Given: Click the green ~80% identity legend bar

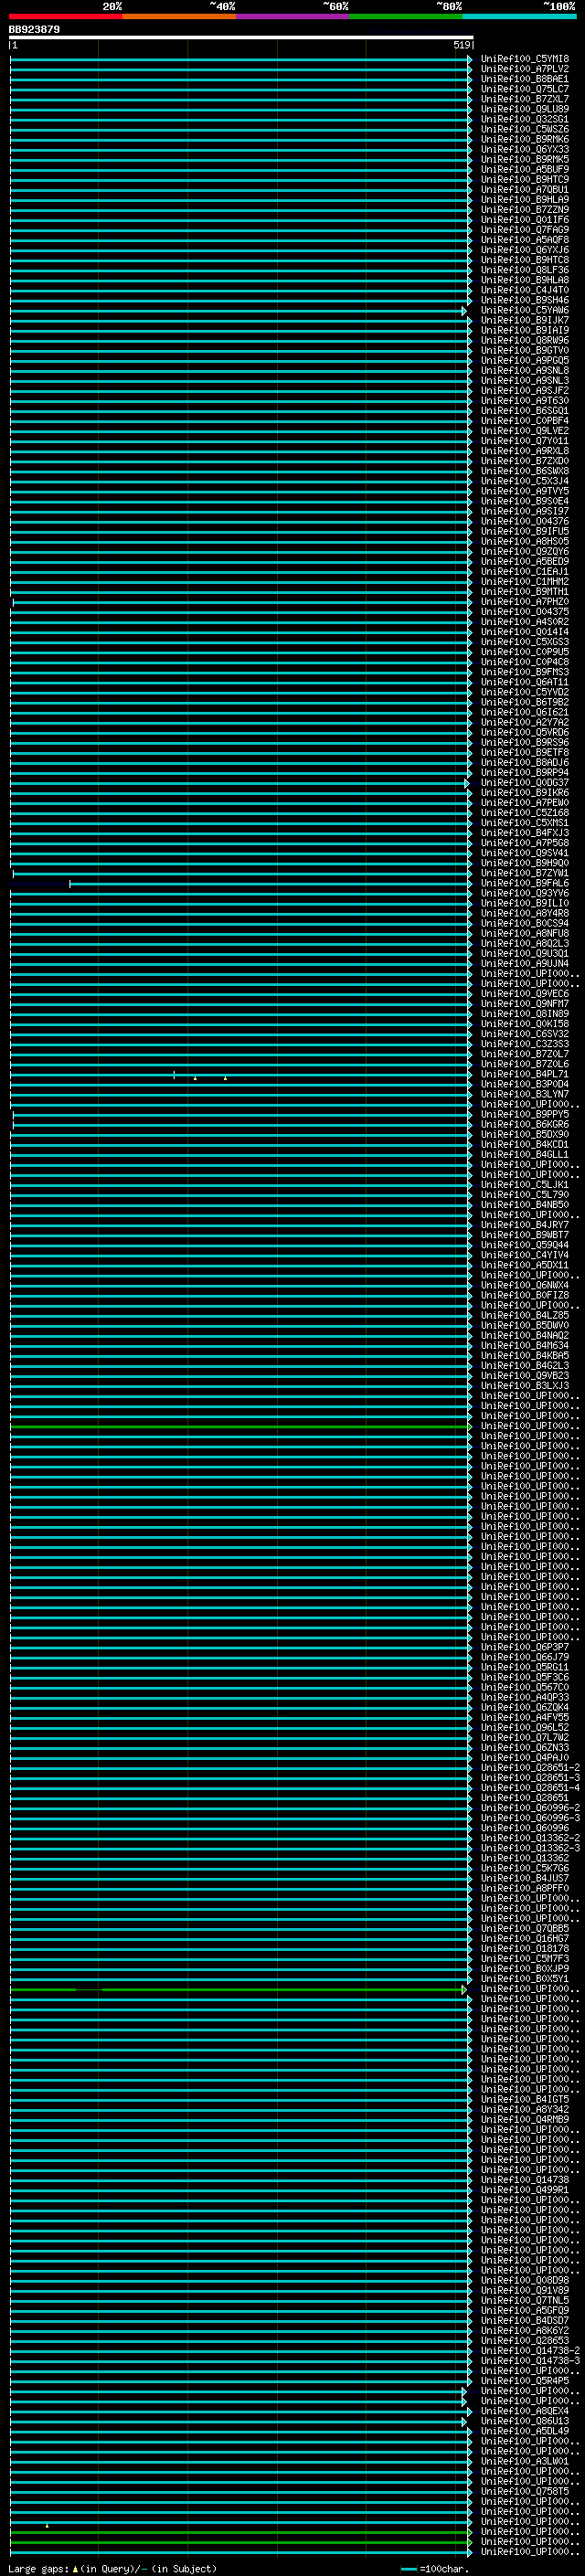Looking at the screenshot, I should pos(406,16).
